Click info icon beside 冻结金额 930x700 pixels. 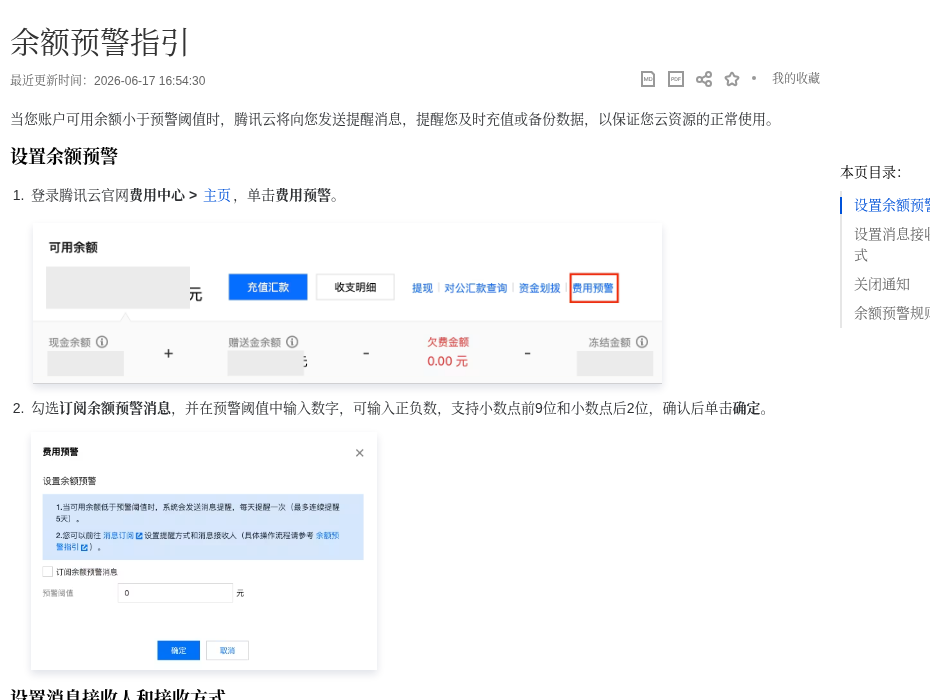(x=642, y=342)
